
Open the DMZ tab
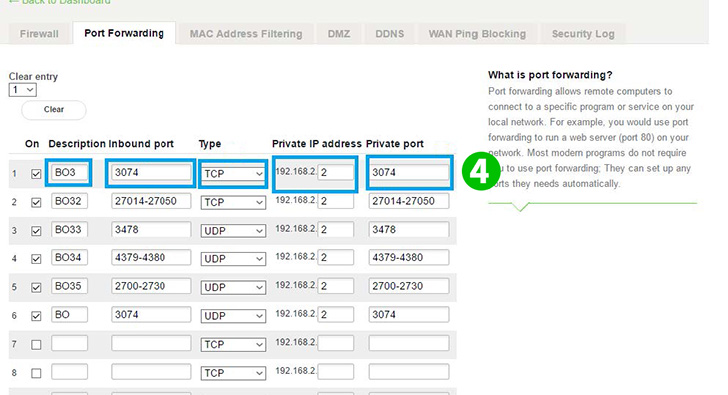[338, 34]
